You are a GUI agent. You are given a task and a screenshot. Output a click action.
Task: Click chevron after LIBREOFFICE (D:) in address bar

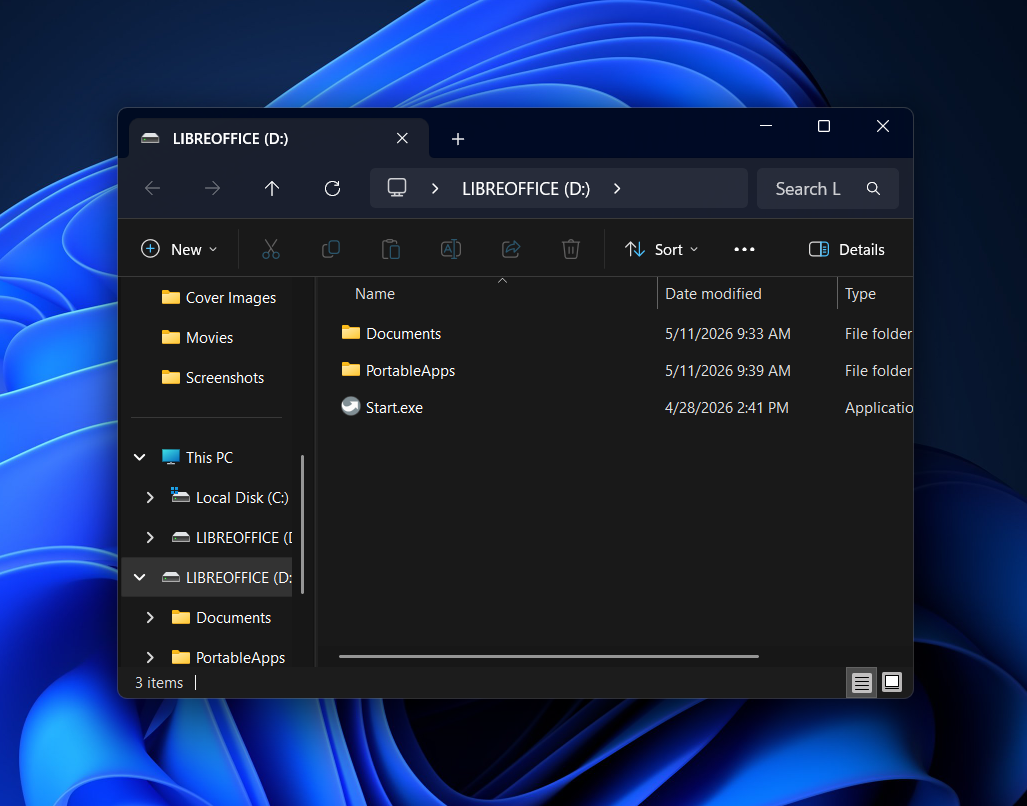617,189
